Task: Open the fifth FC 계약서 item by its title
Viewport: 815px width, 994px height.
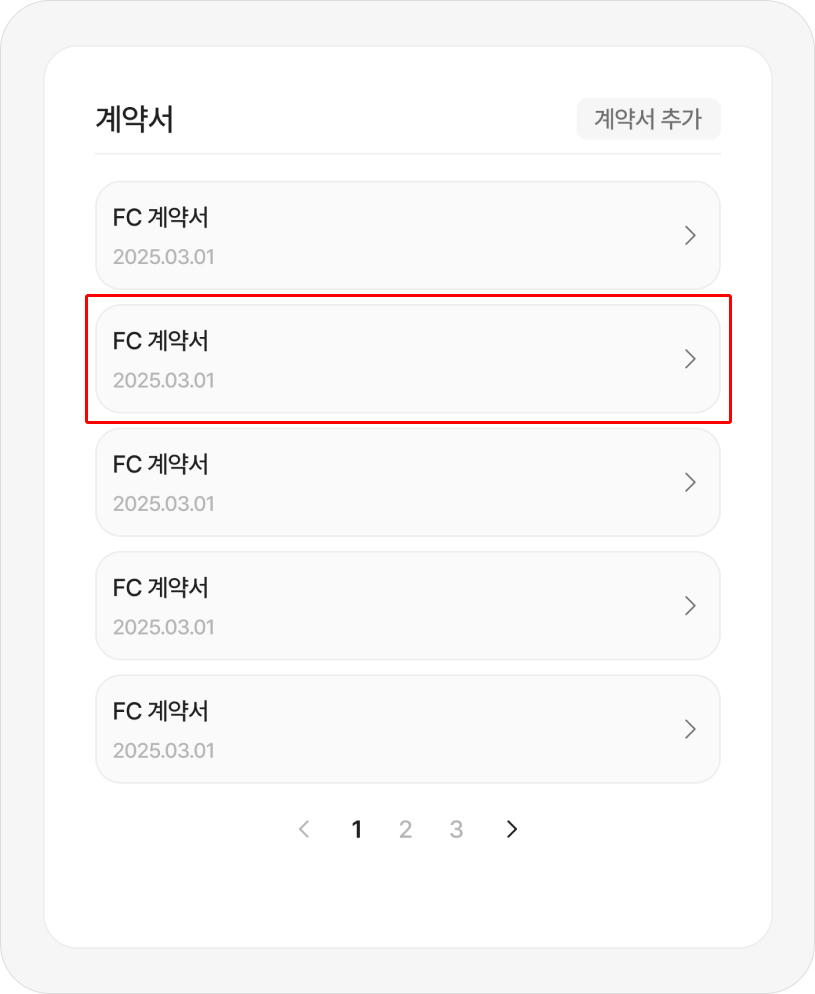Action: pos(161,711)
